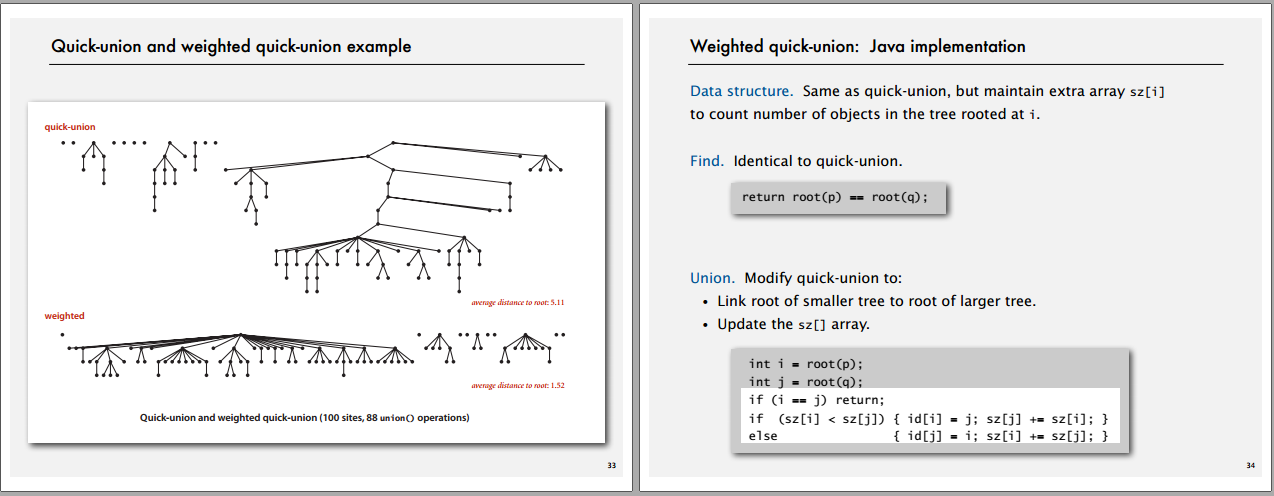1274x496 pixels.
Task: Click the "Quick-union and weighted quick-union example" slide title
Action: click(231, 46)
